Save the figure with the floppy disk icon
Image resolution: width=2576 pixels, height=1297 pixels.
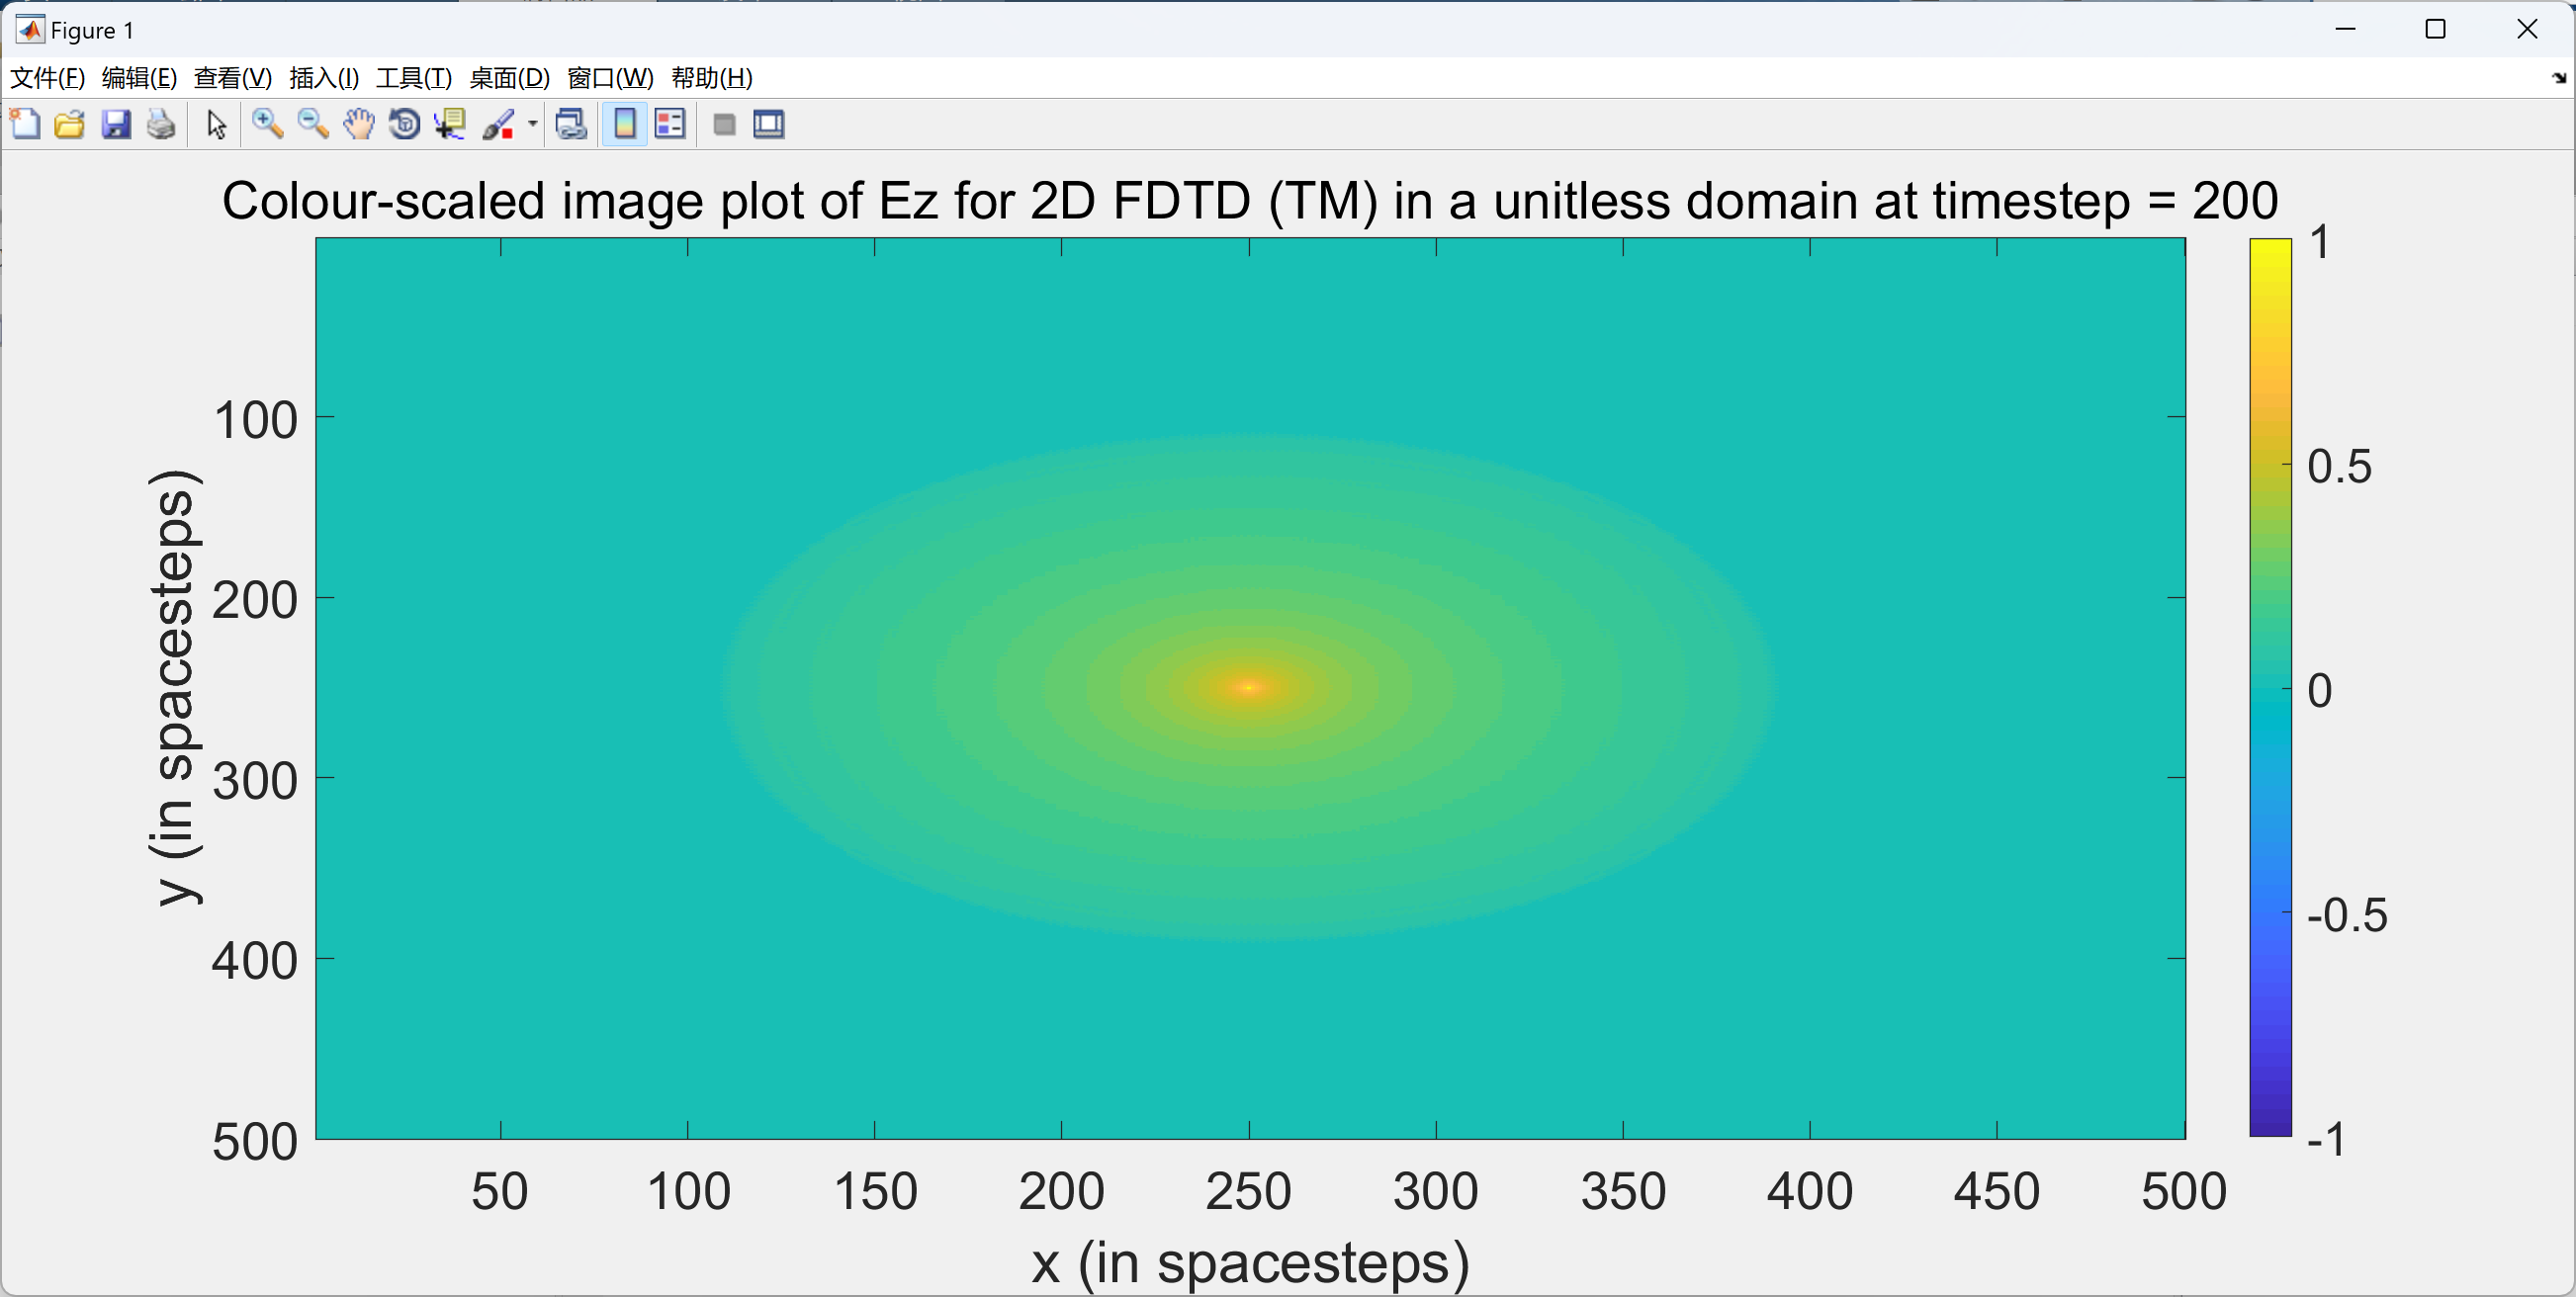point(116,124)
